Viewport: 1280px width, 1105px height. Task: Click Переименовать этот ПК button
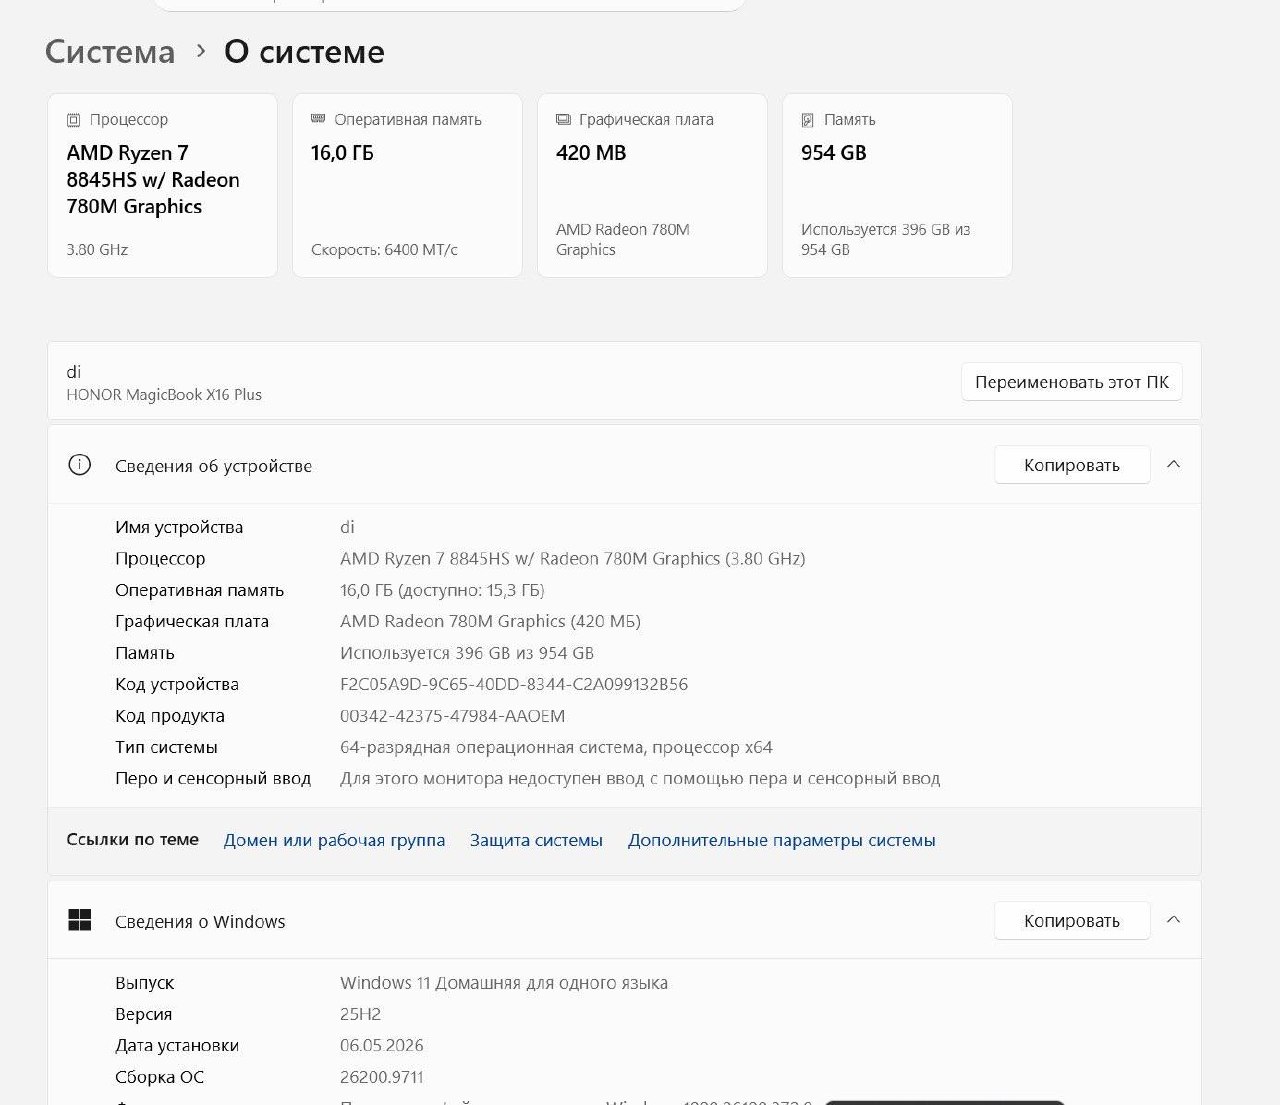click(1072, 382)
